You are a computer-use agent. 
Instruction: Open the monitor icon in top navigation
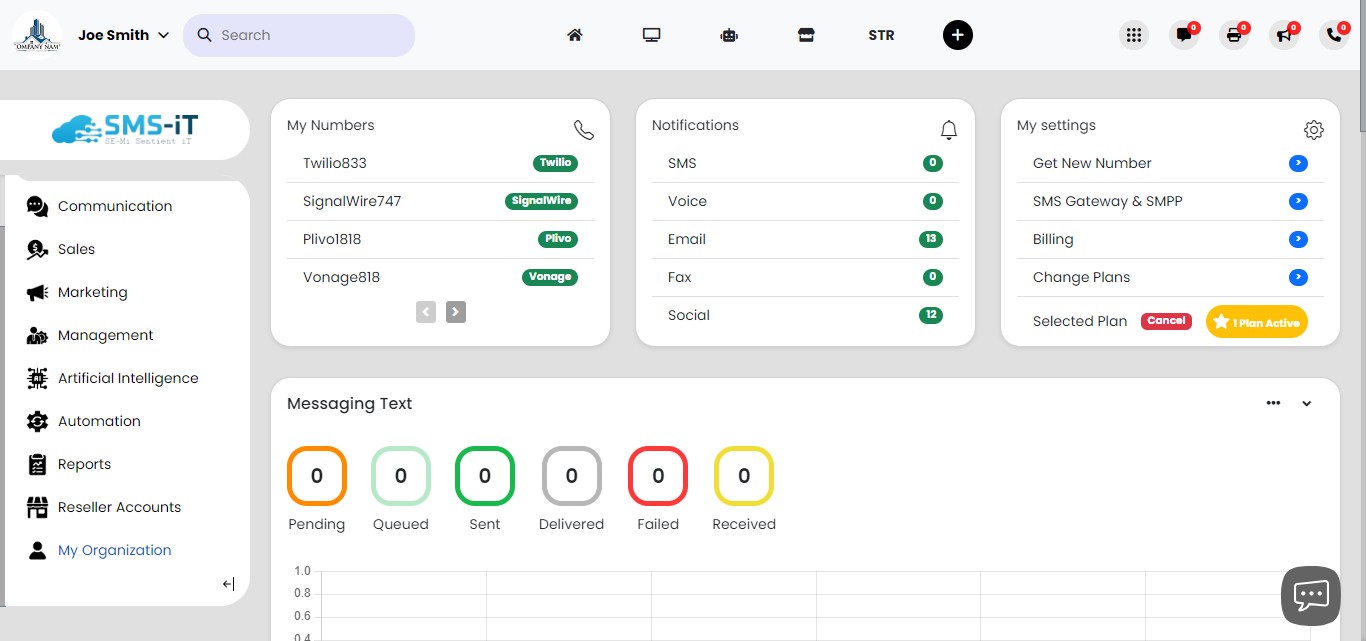652,35
